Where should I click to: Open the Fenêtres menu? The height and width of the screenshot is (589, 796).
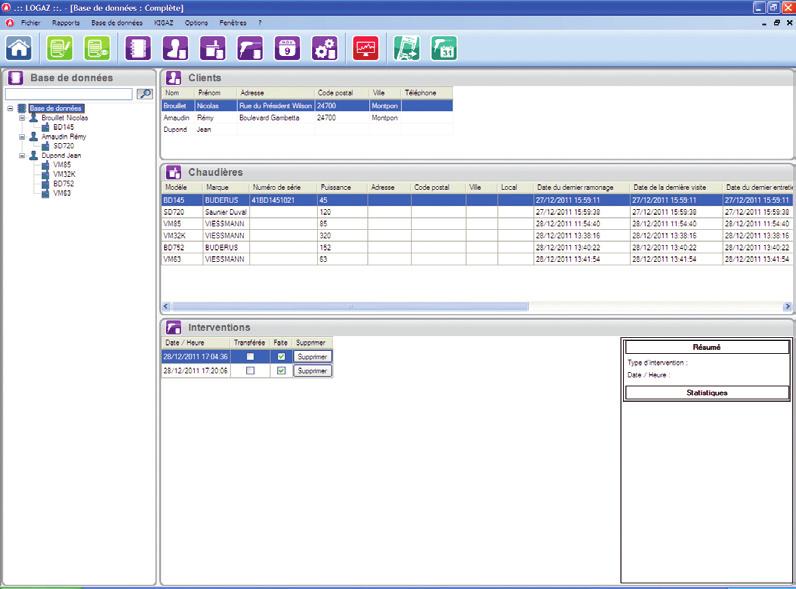click(233, 23)
